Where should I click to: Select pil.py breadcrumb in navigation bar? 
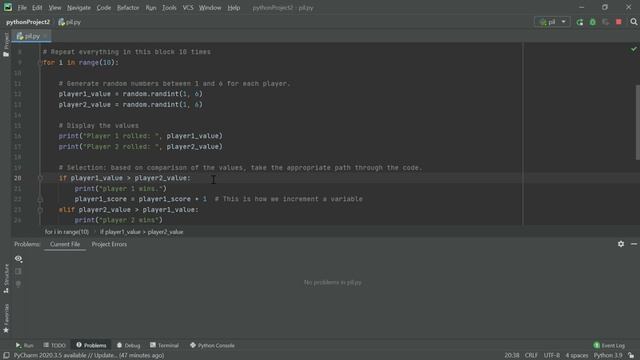pos(70,22)
